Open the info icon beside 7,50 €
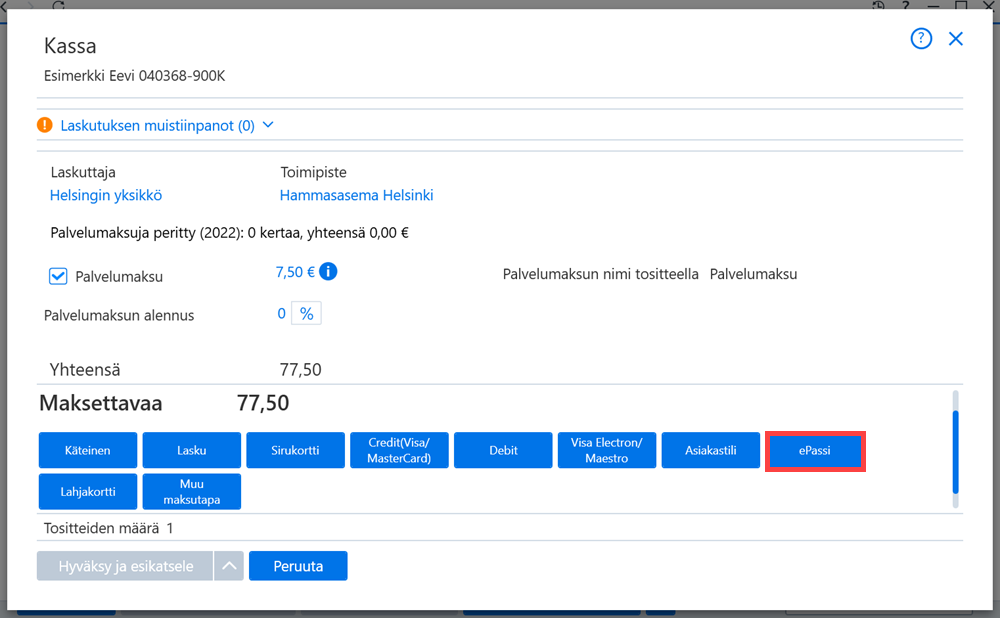Image resolution: width=1000 pixels, height=618 pixels. coord(328,272)
